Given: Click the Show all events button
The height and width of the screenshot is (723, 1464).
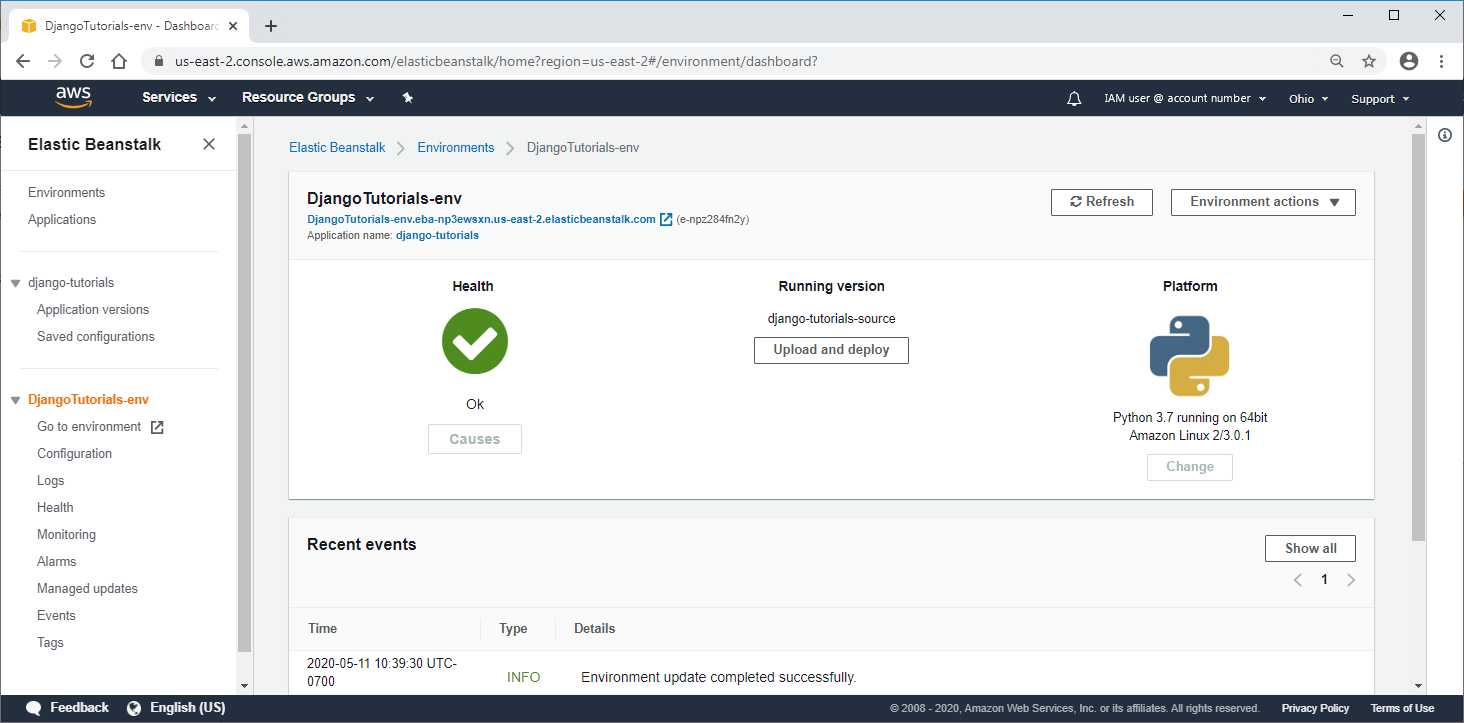Looking at the screenshot, I should [1310, 548].
